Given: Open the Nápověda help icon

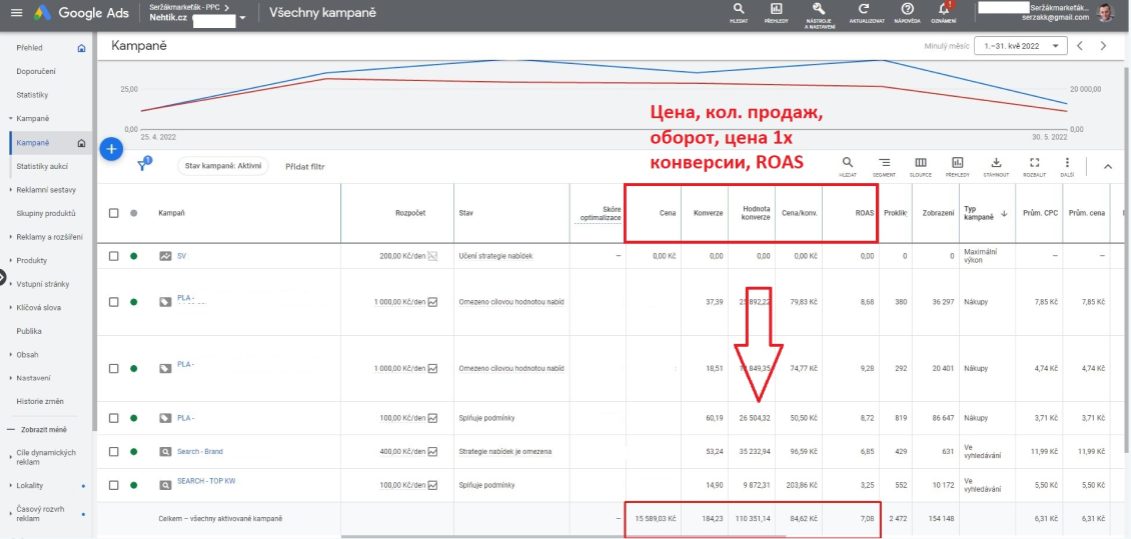Looking at the screenshot, I should tap(907, 10).
